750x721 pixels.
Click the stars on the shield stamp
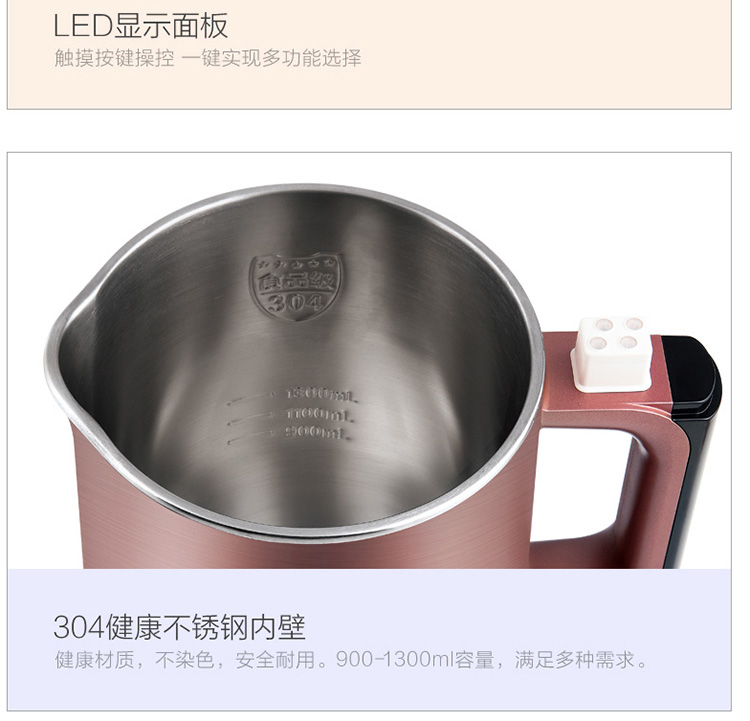(x=297, y=264)
